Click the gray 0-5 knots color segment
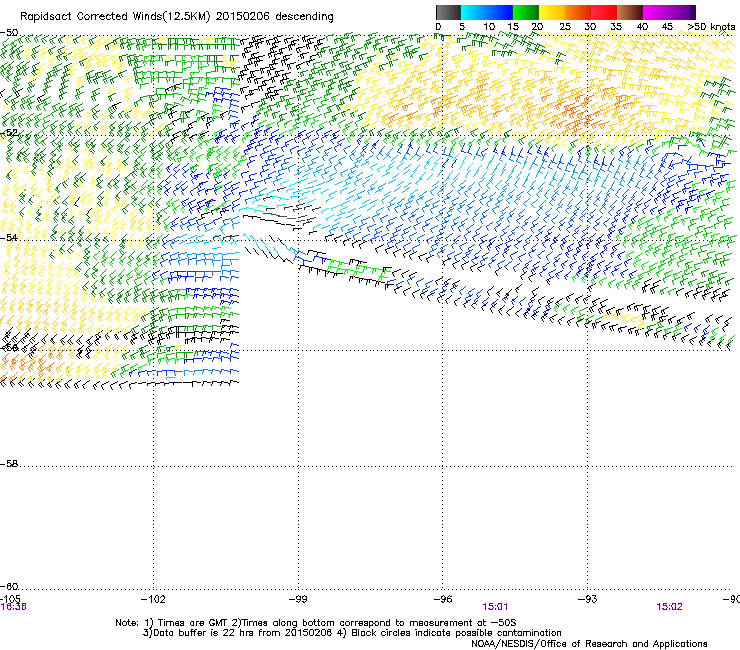Viewport: 740px width, 650px height. point(448,12)
